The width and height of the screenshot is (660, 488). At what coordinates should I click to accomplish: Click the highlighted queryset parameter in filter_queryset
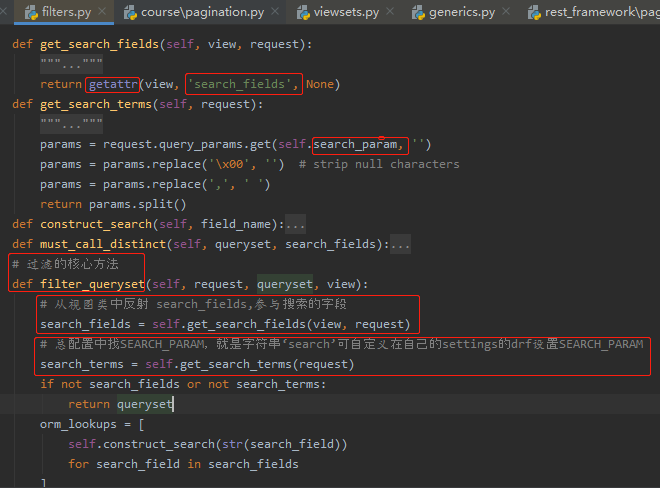(285, 284)
